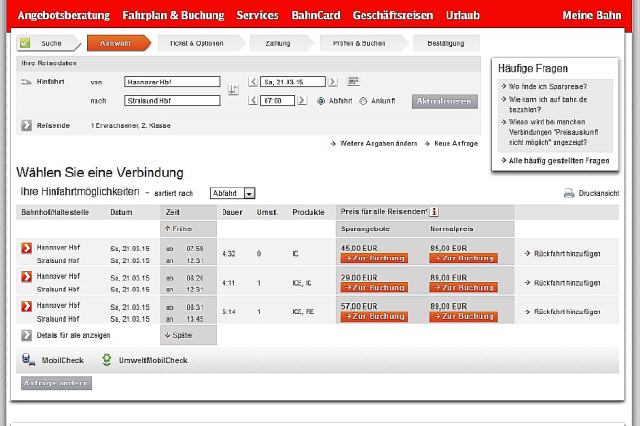Click the Anfrage ändern button
This screenshot has height=426, width=640.
[56, 383]
